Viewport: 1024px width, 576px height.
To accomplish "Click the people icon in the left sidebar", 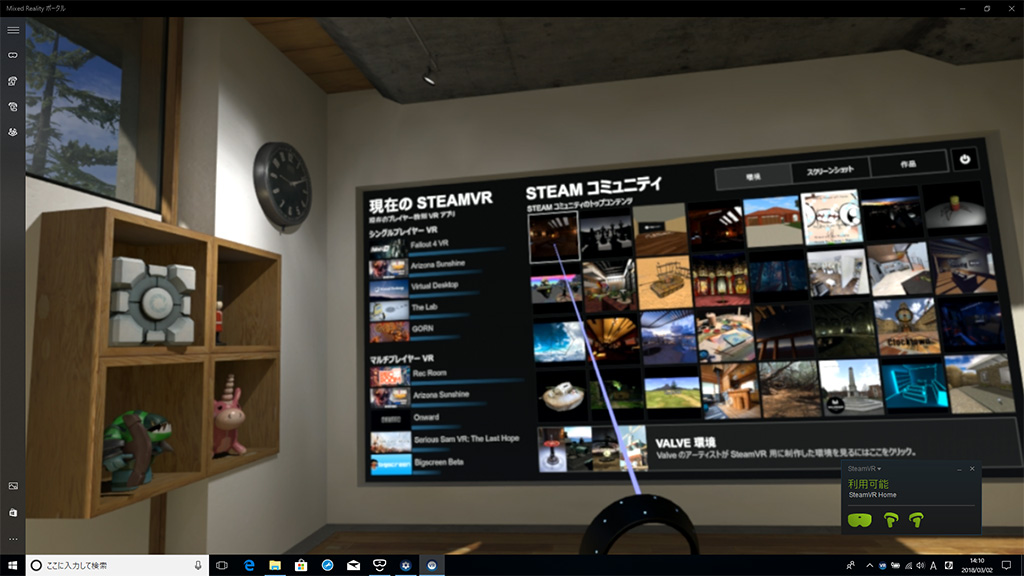I will click(x=13, y=132).
